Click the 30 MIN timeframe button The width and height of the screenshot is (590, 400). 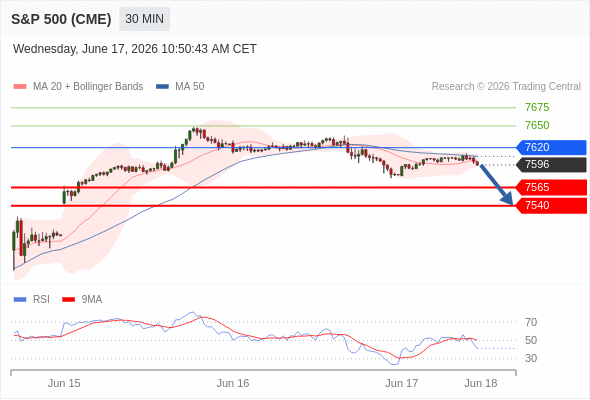click(x=144, y=19)
